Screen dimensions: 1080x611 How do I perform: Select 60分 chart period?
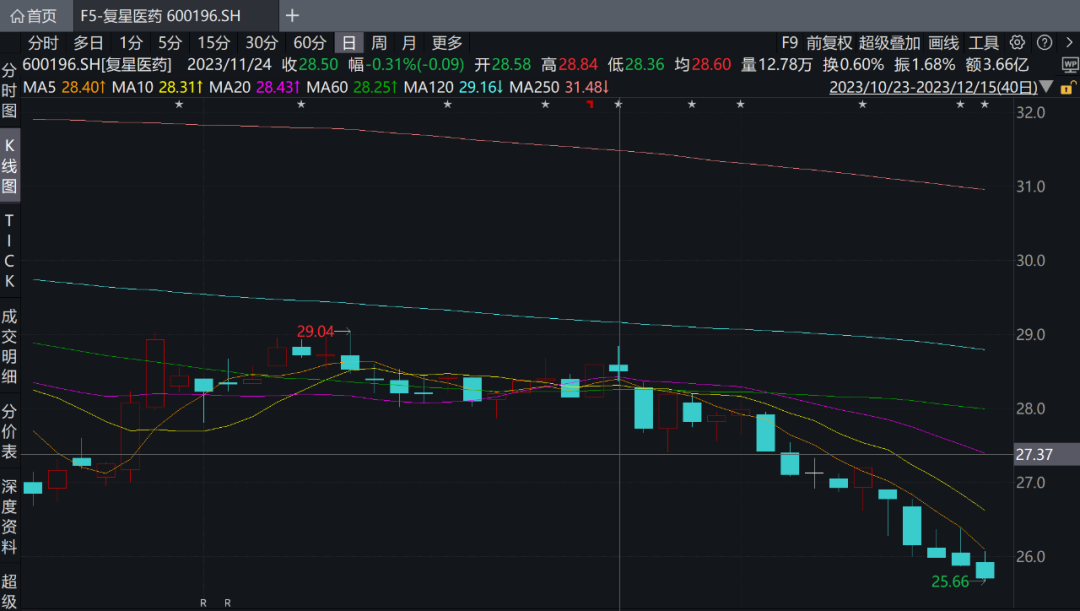(x=309, y=43)
